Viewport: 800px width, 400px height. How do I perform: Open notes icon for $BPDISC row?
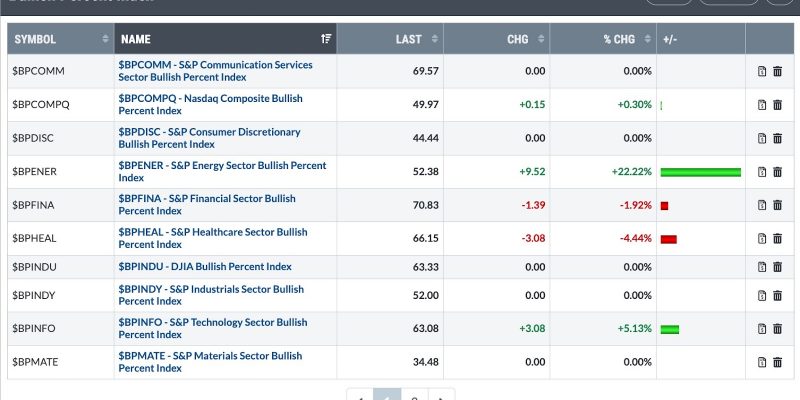click(762, 138)
